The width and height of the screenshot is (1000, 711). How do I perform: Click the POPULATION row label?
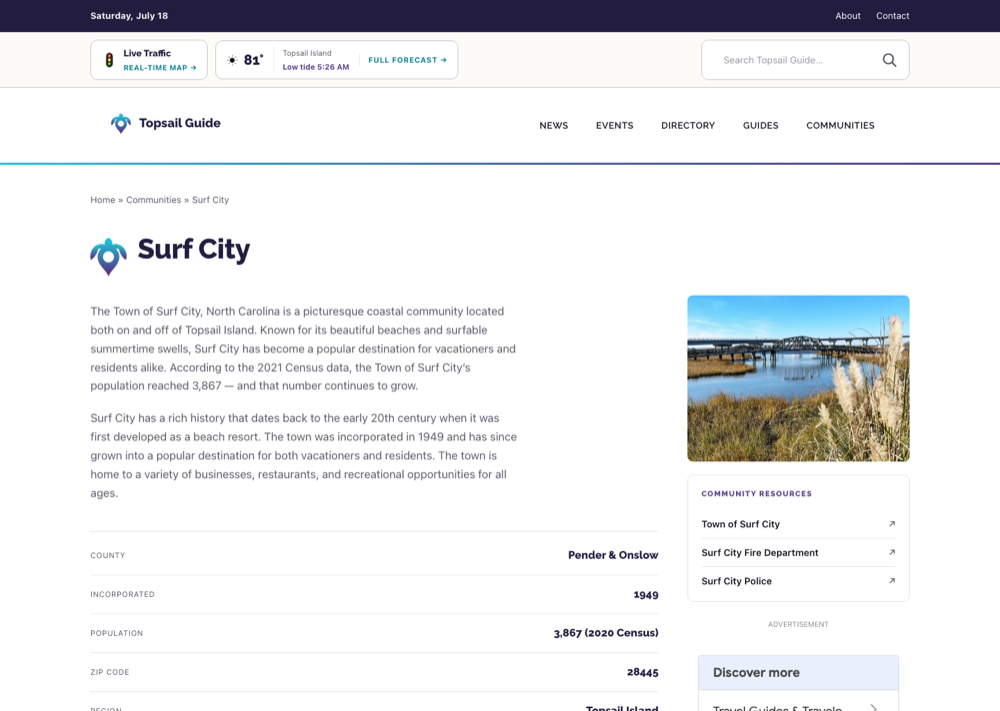click(x=117, y=633)
